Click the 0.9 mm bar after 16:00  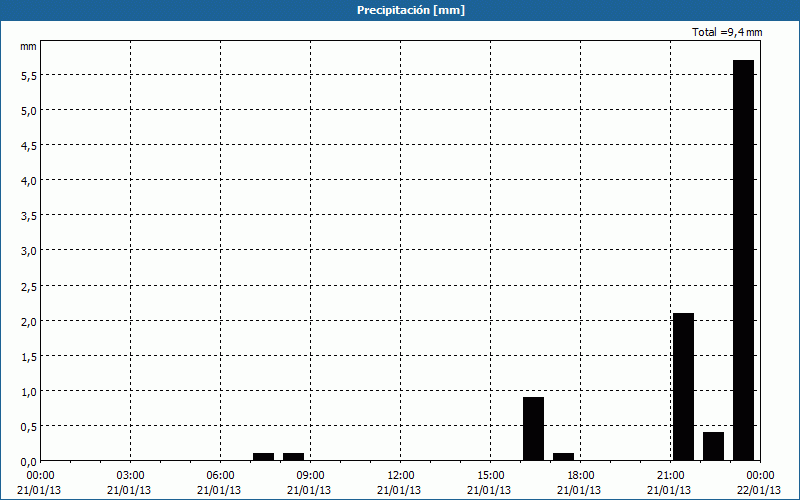(x=533, y=429)
